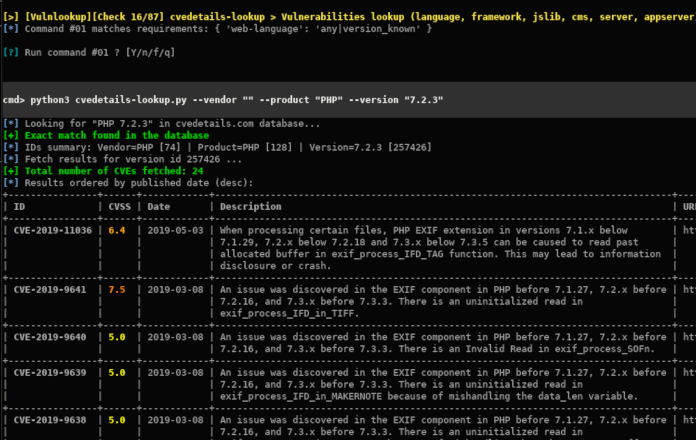Click the CVE-2019-9641 identifier
696x440 pixels.
[x=50, y=289]
